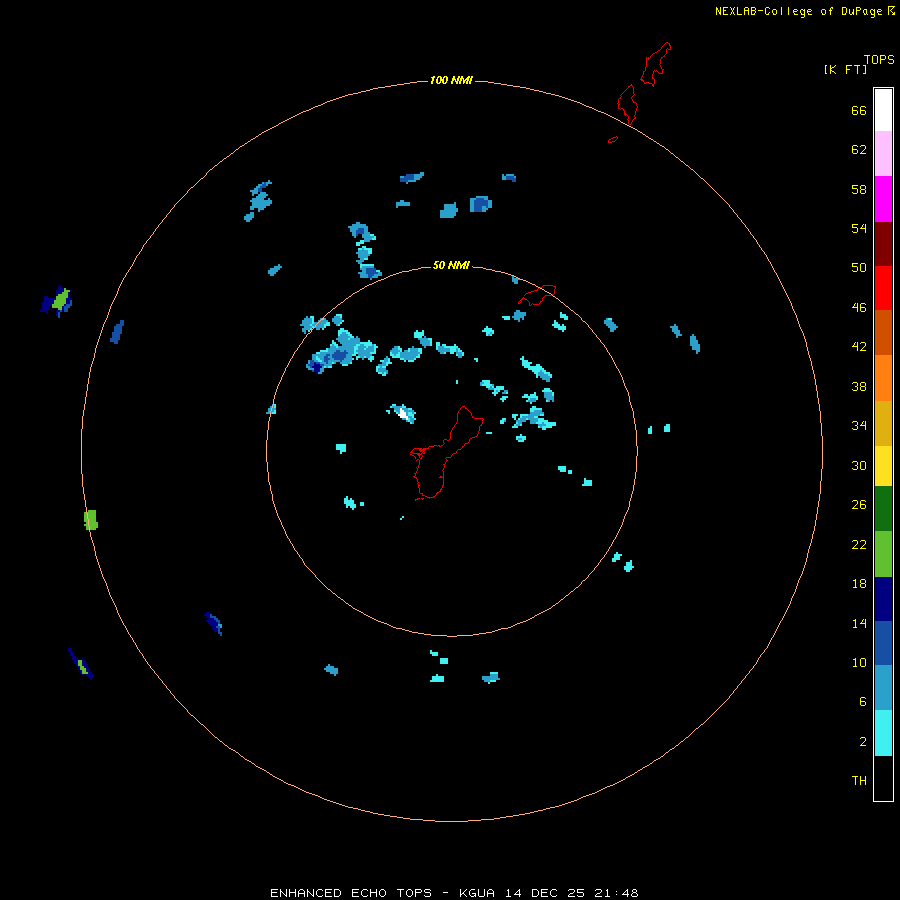This screenshot has width=900, height=900.
Task: Click the '[K FT]' units label
Action: [845, 69]
